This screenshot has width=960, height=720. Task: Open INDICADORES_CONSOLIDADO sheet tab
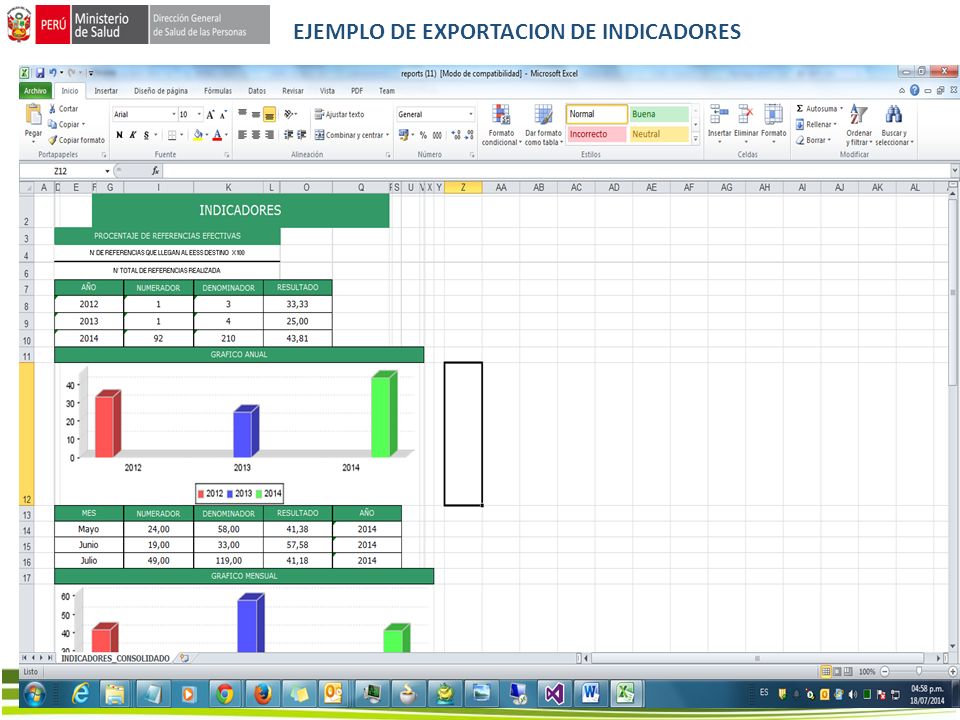click(x=115, y=658)
